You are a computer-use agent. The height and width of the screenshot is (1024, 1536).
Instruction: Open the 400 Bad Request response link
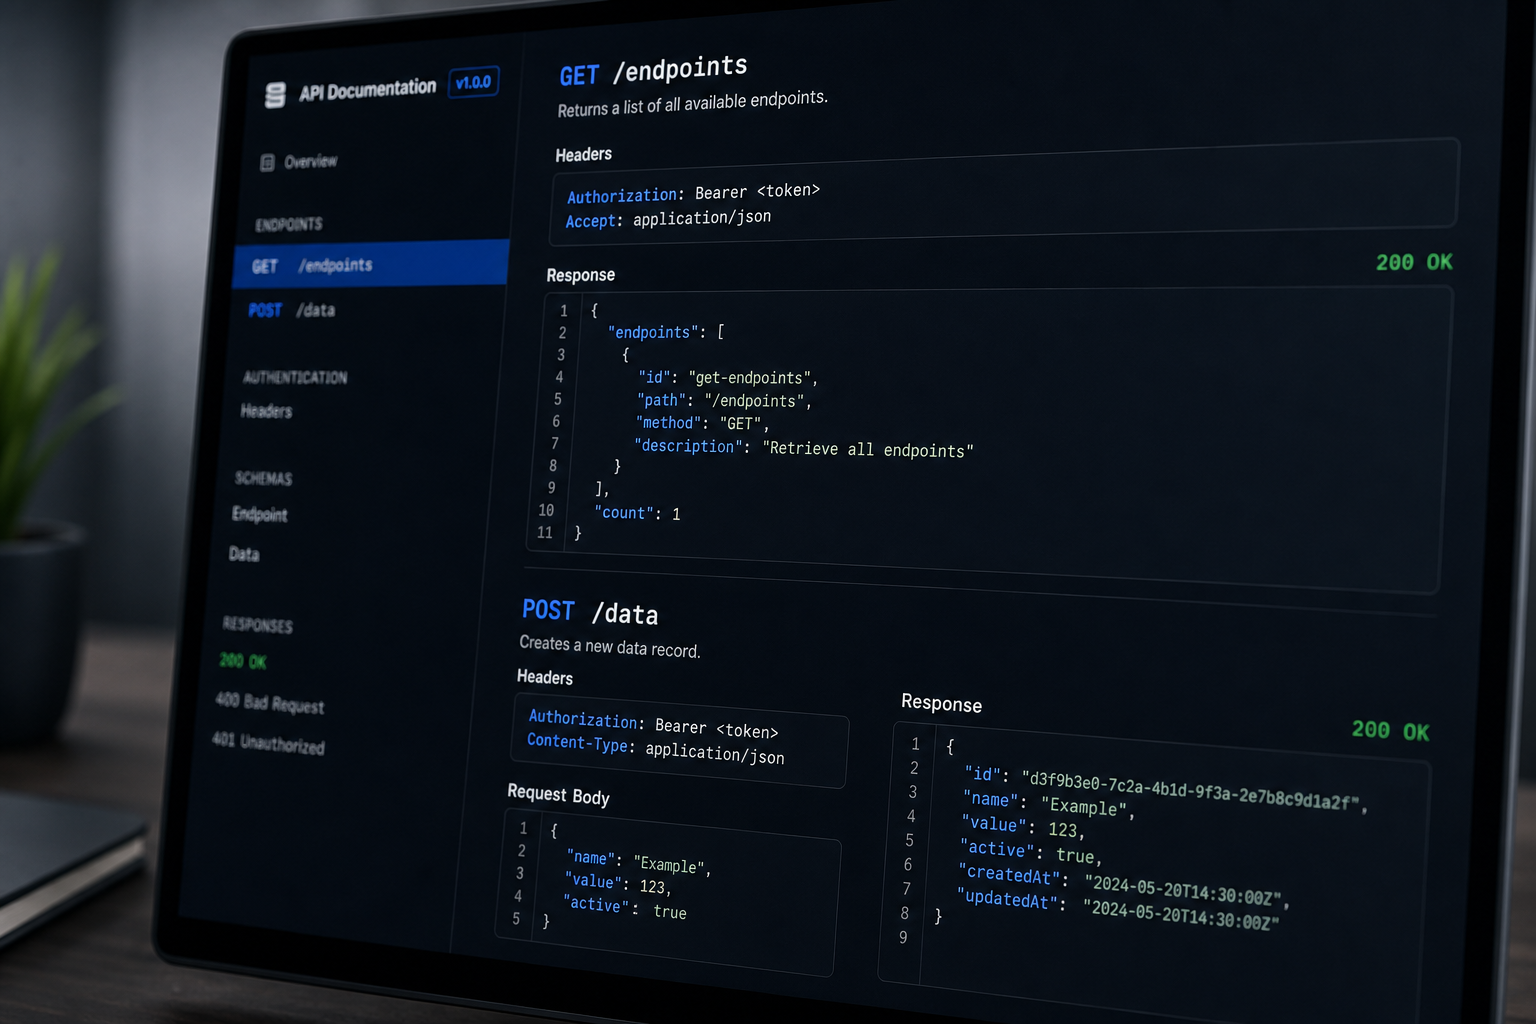click(270, 703)
